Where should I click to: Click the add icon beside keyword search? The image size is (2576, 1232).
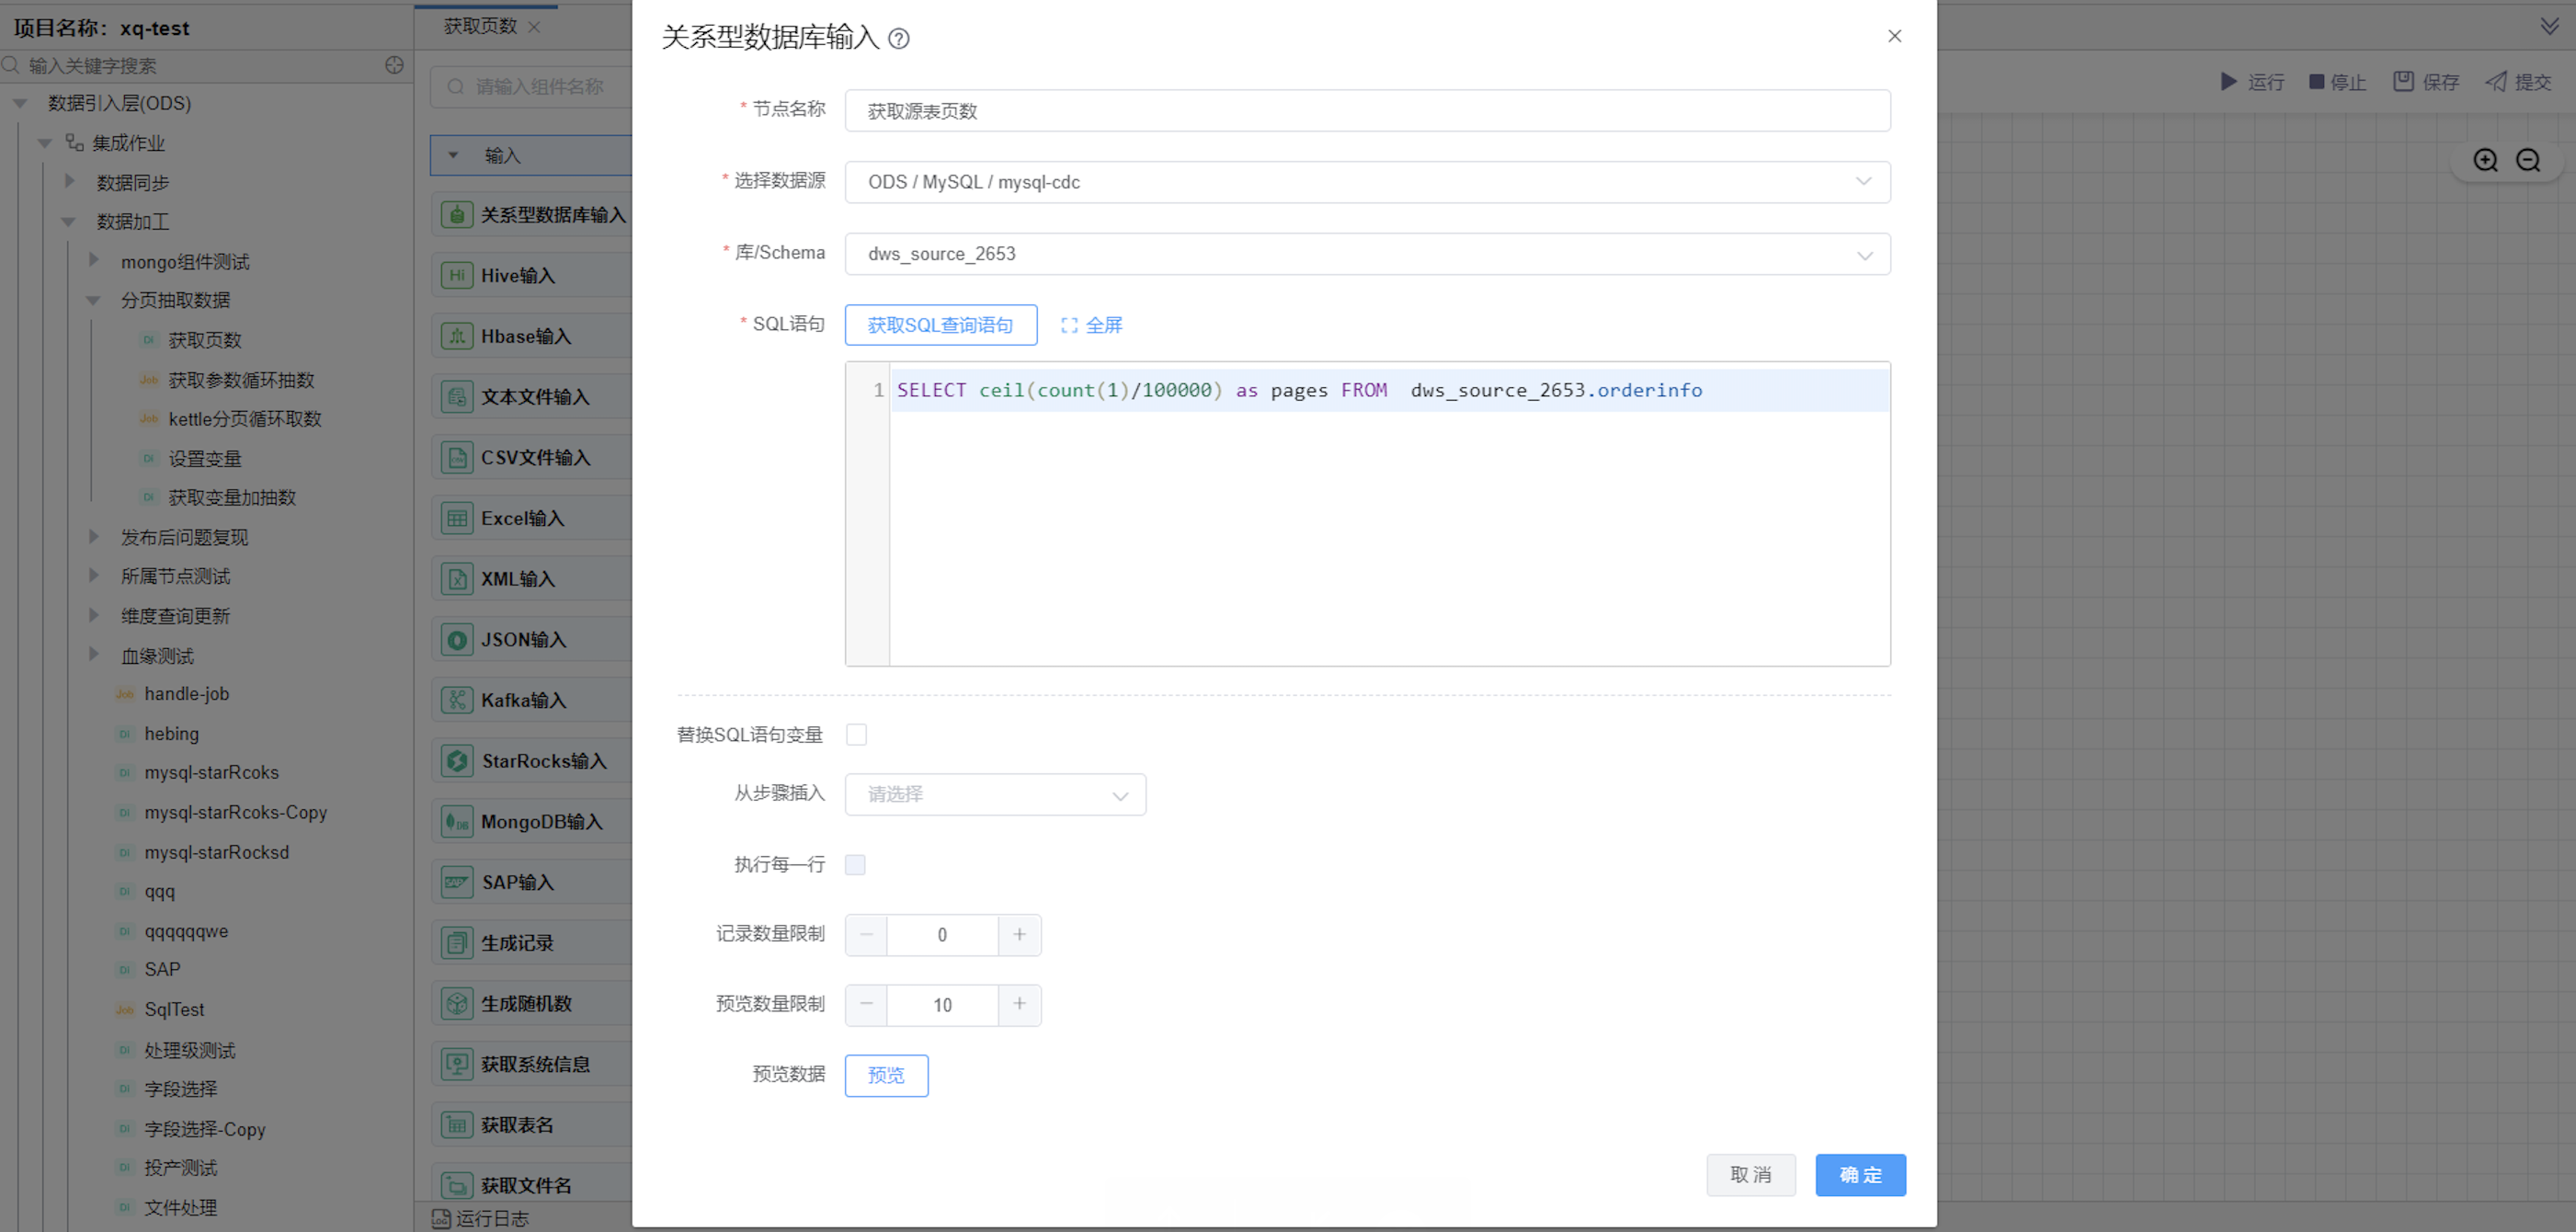tap(394, 65)
